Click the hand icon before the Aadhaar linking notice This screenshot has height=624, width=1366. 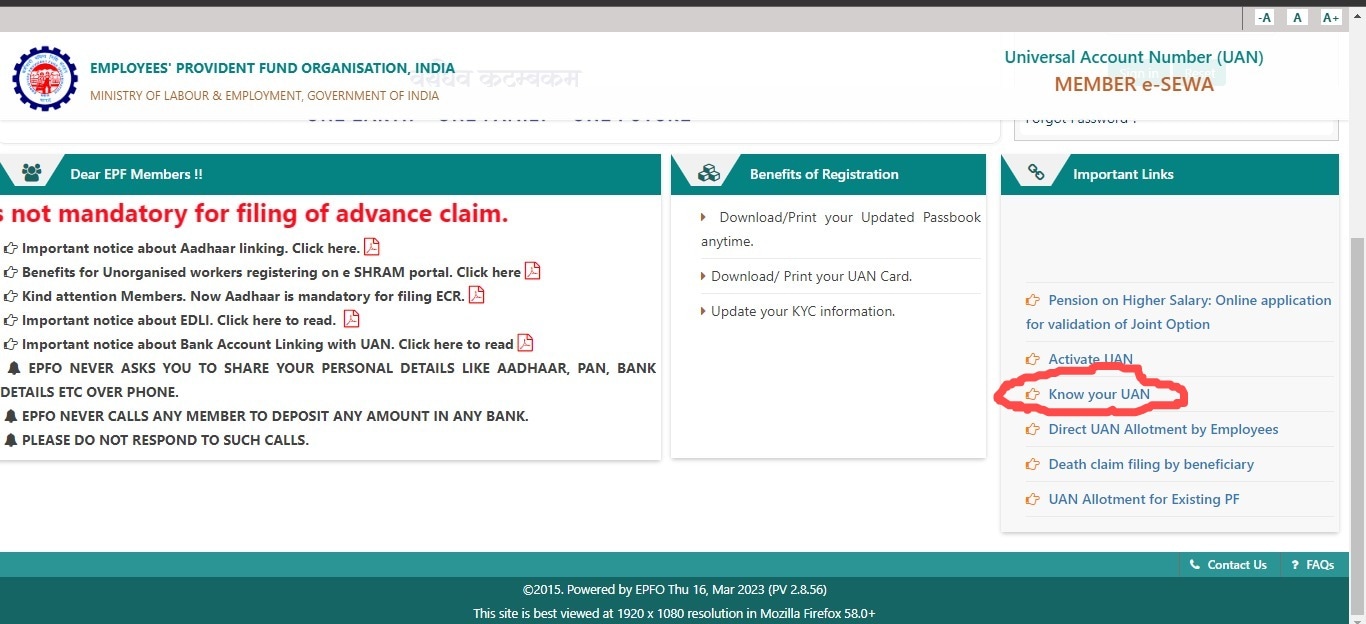click(x=11, y=248)
